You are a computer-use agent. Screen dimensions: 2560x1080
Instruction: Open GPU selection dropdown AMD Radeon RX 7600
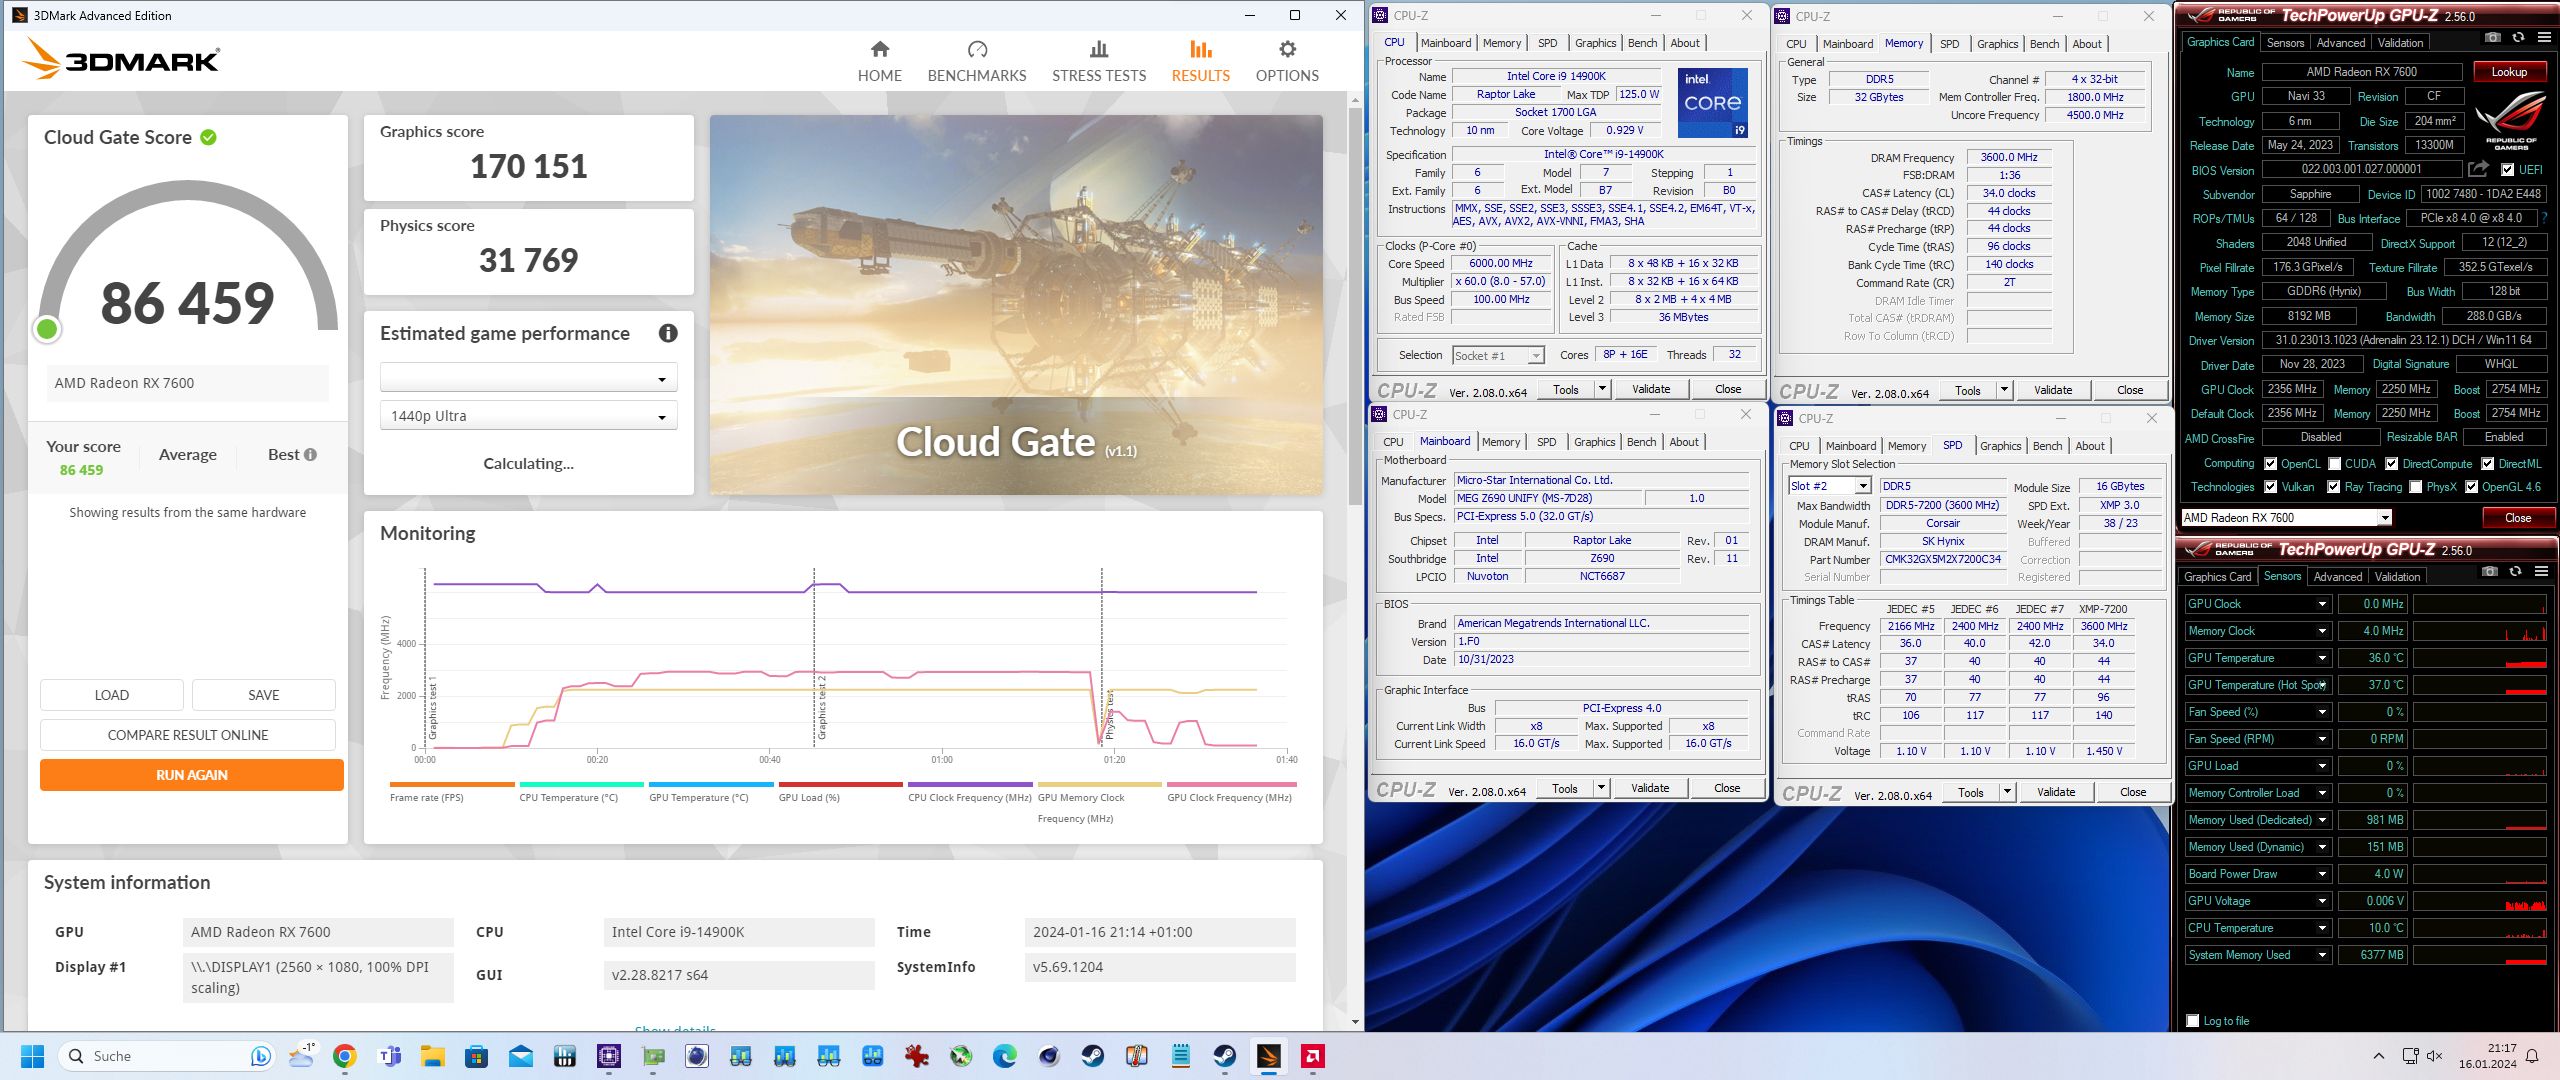(x=2286, y=518)
